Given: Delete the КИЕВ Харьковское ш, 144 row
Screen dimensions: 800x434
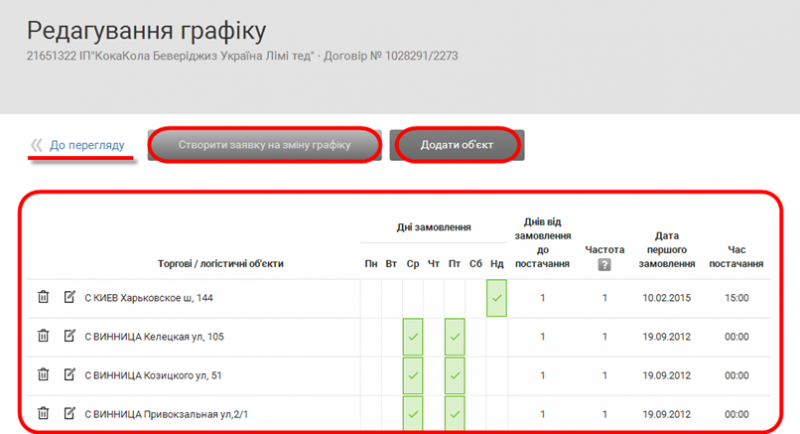Looking at the screenshot, I should pos(43,297).
